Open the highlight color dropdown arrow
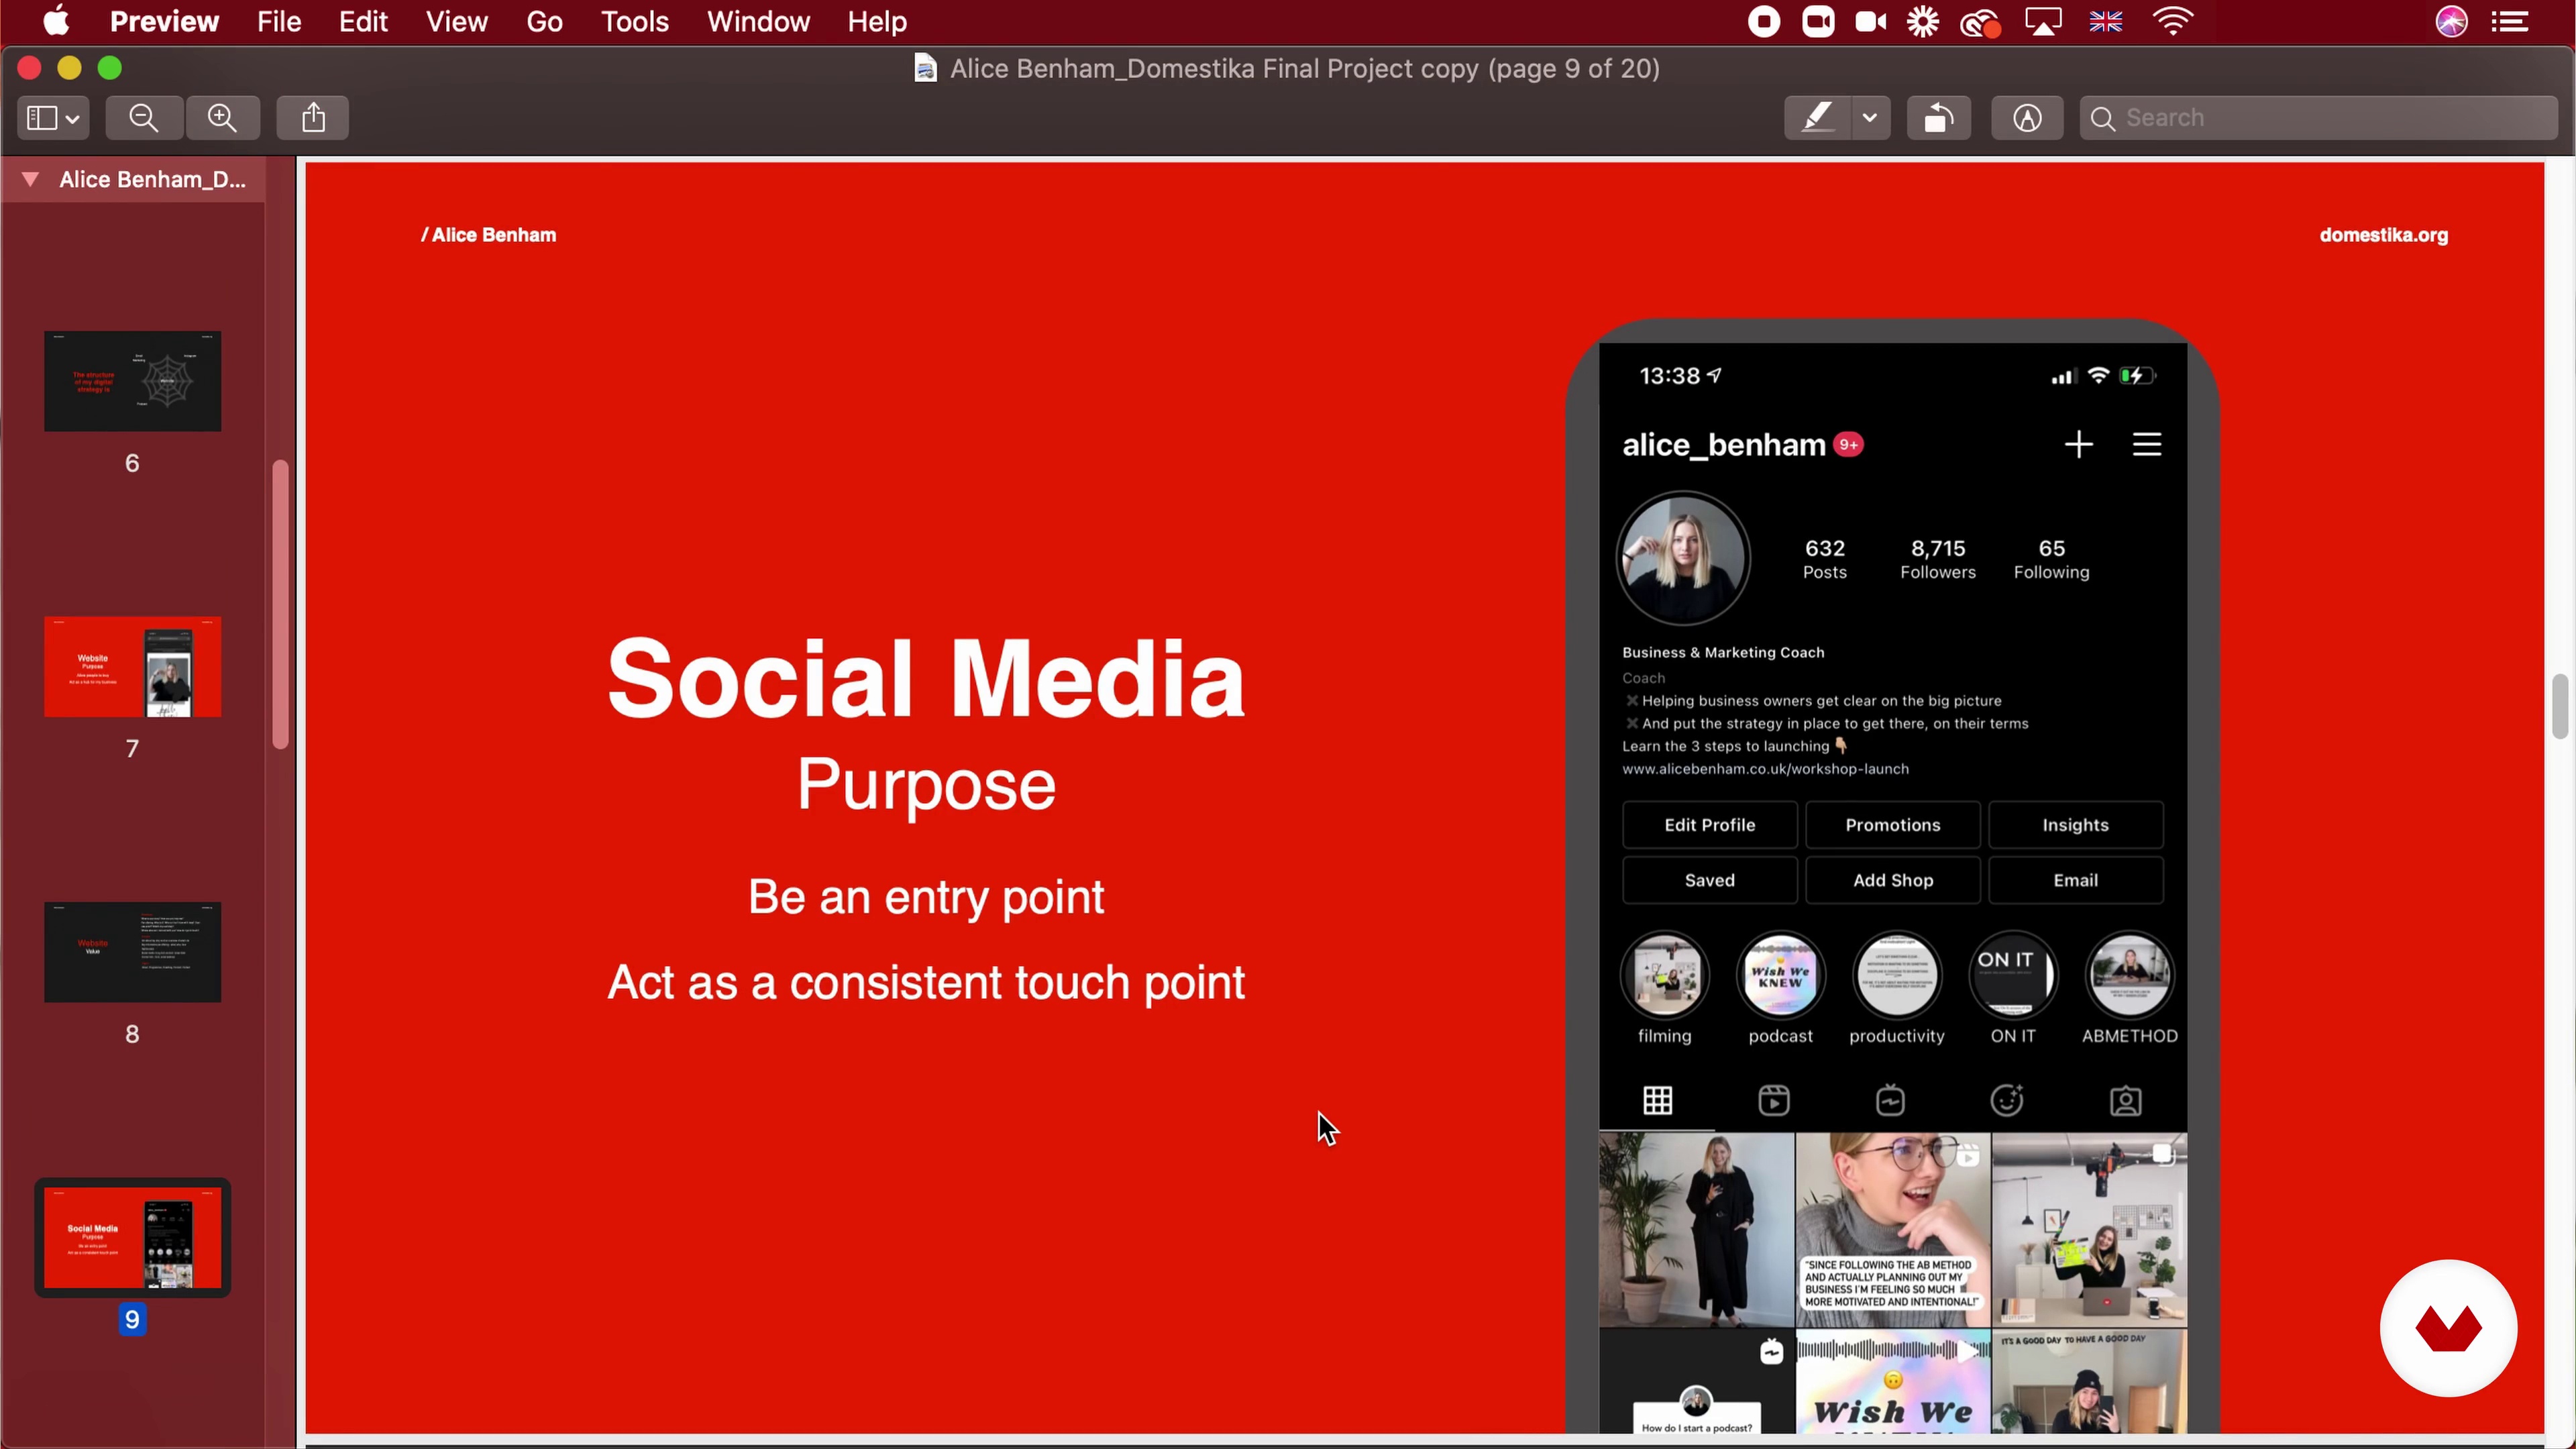The image size is (2576, 1449). (x=1870, y=118)
